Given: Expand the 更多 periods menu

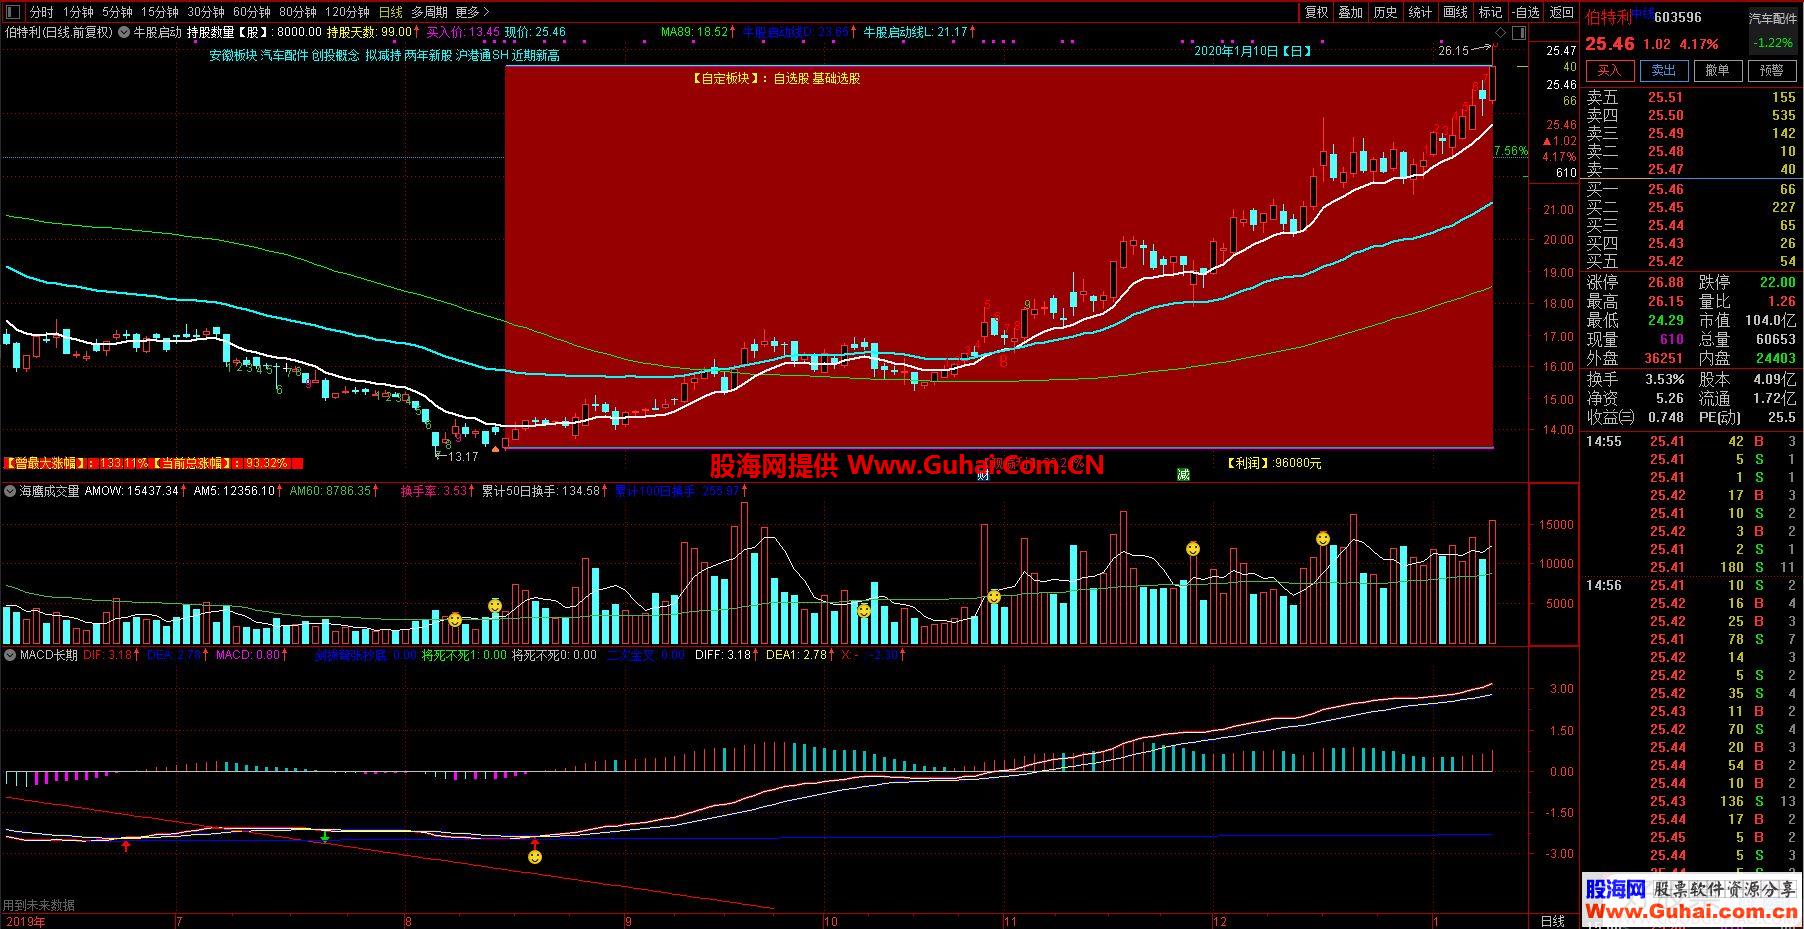Looking at the screenshot, I should [472, 12].
